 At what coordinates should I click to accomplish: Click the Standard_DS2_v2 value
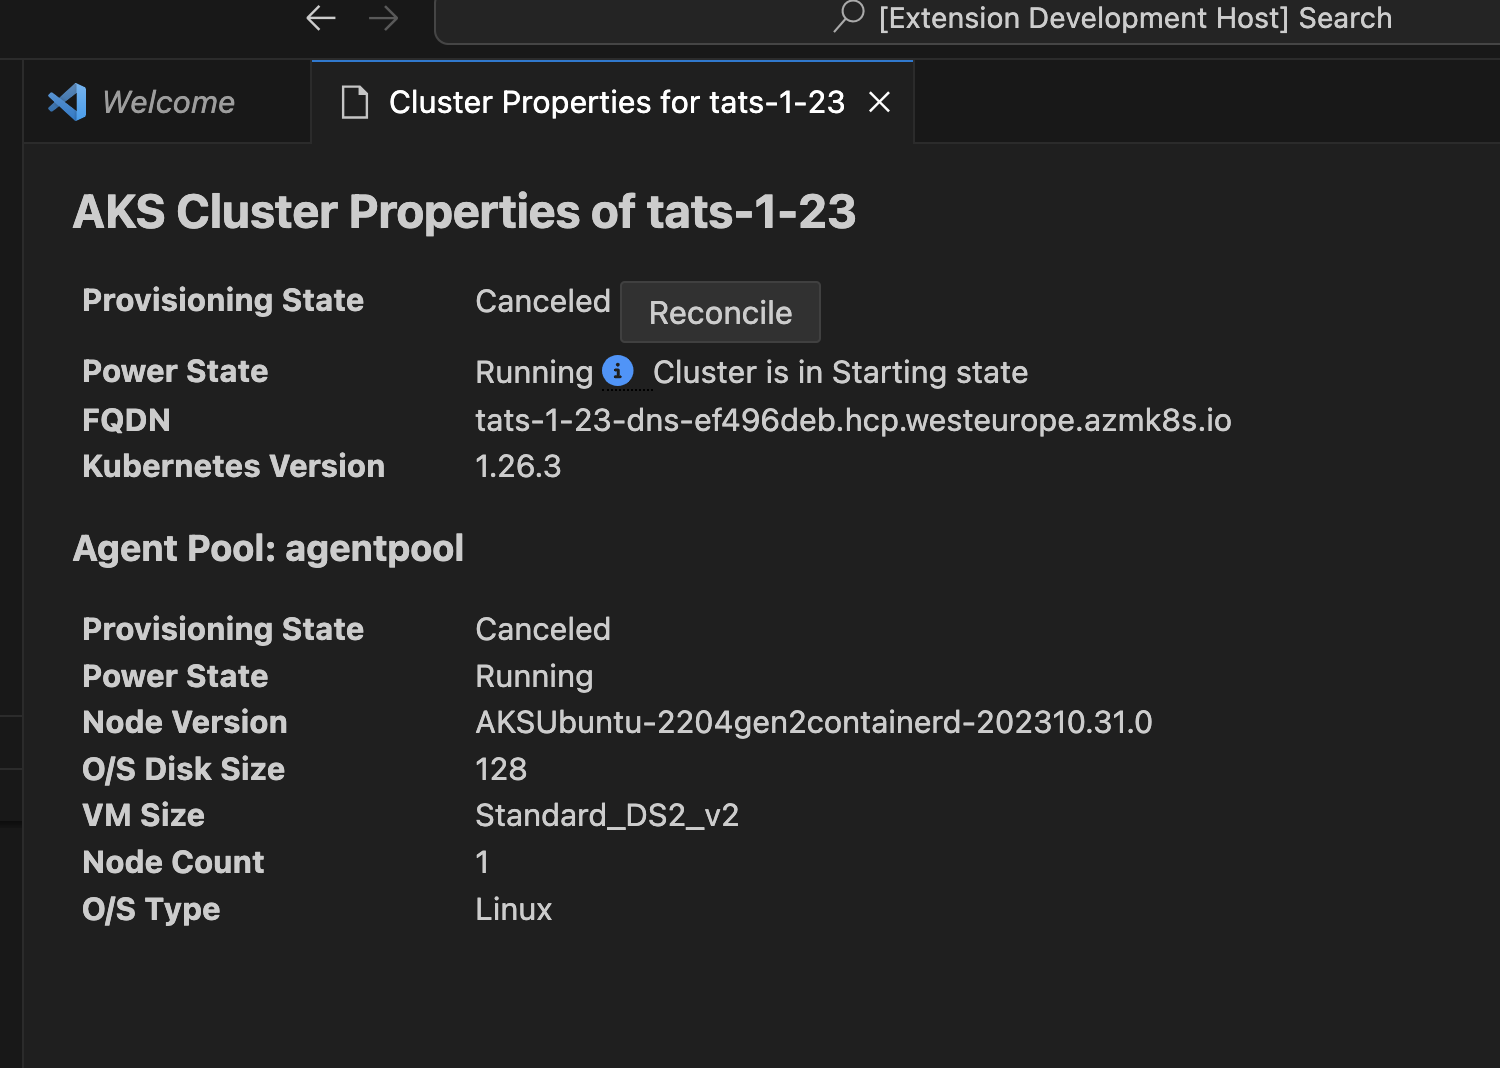pos(607,816)
